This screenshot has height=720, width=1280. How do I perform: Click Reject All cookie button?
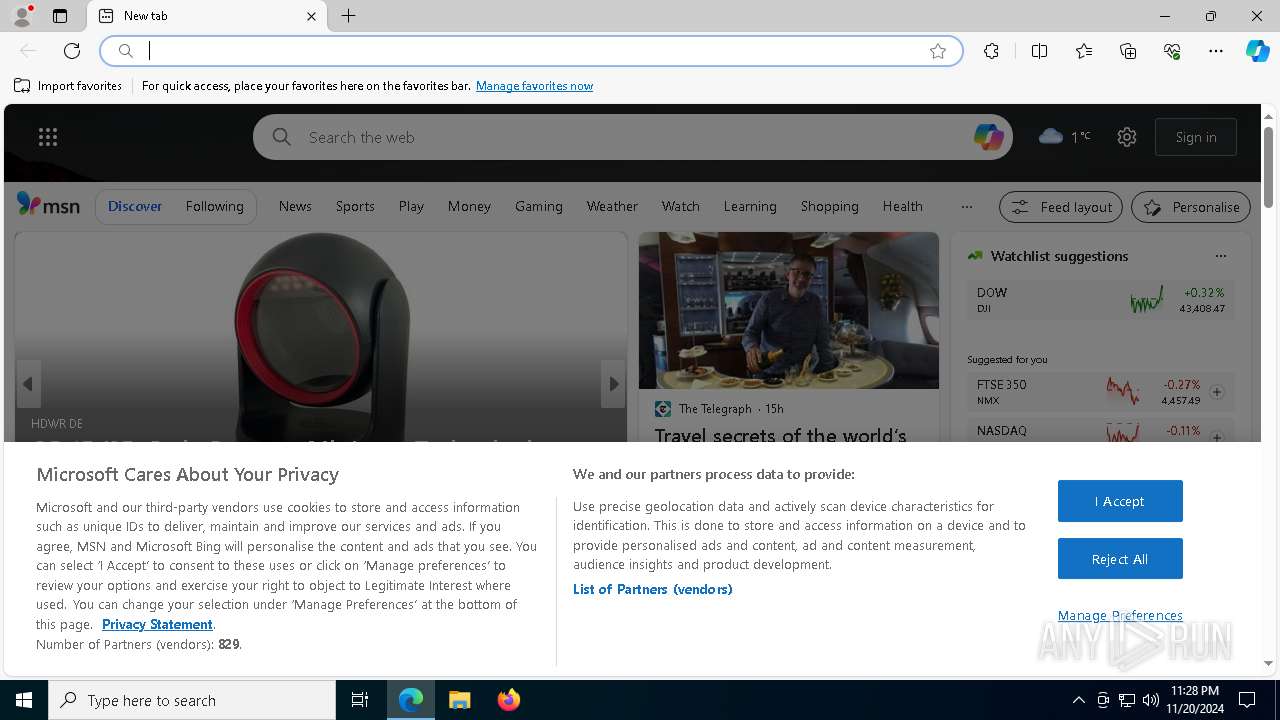click(1120, 559)
